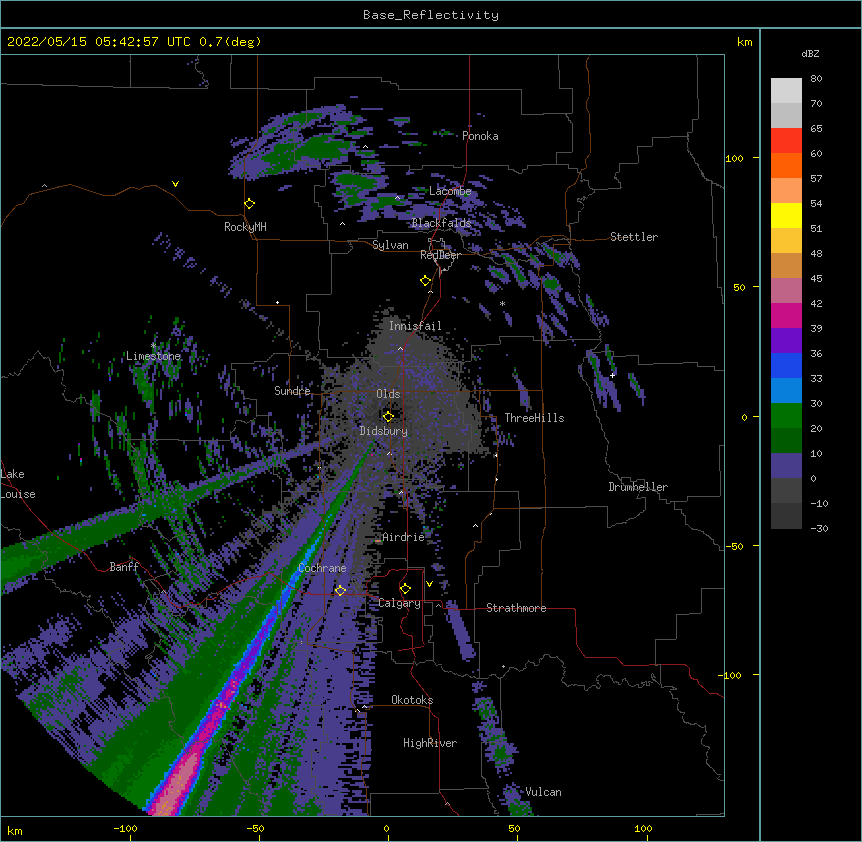Click the Limestone label
Screen dimensions: 862x842
pyautogui.click(x=153, y=356)
